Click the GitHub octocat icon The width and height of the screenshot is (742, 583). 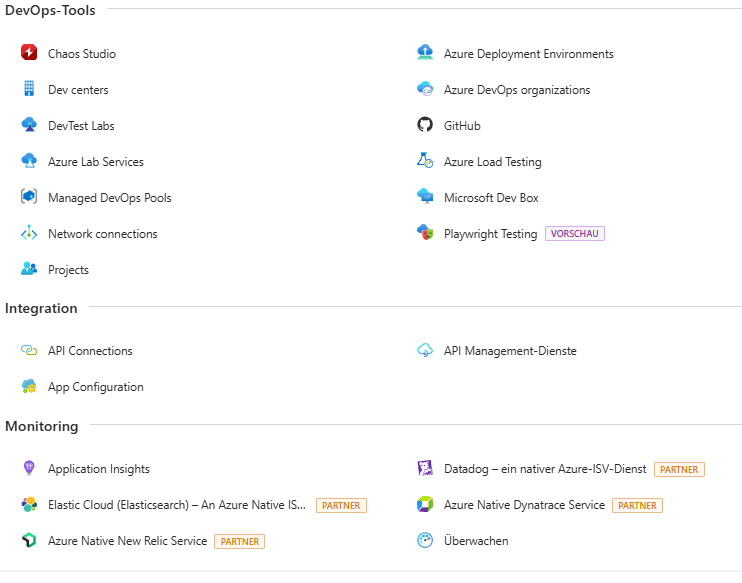[425, 126]
